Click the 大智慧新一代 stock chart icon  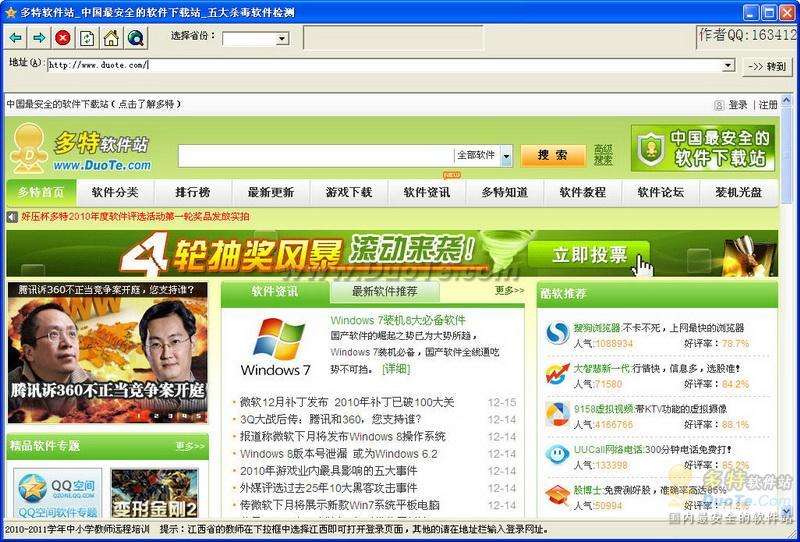[x=557, y=374]
